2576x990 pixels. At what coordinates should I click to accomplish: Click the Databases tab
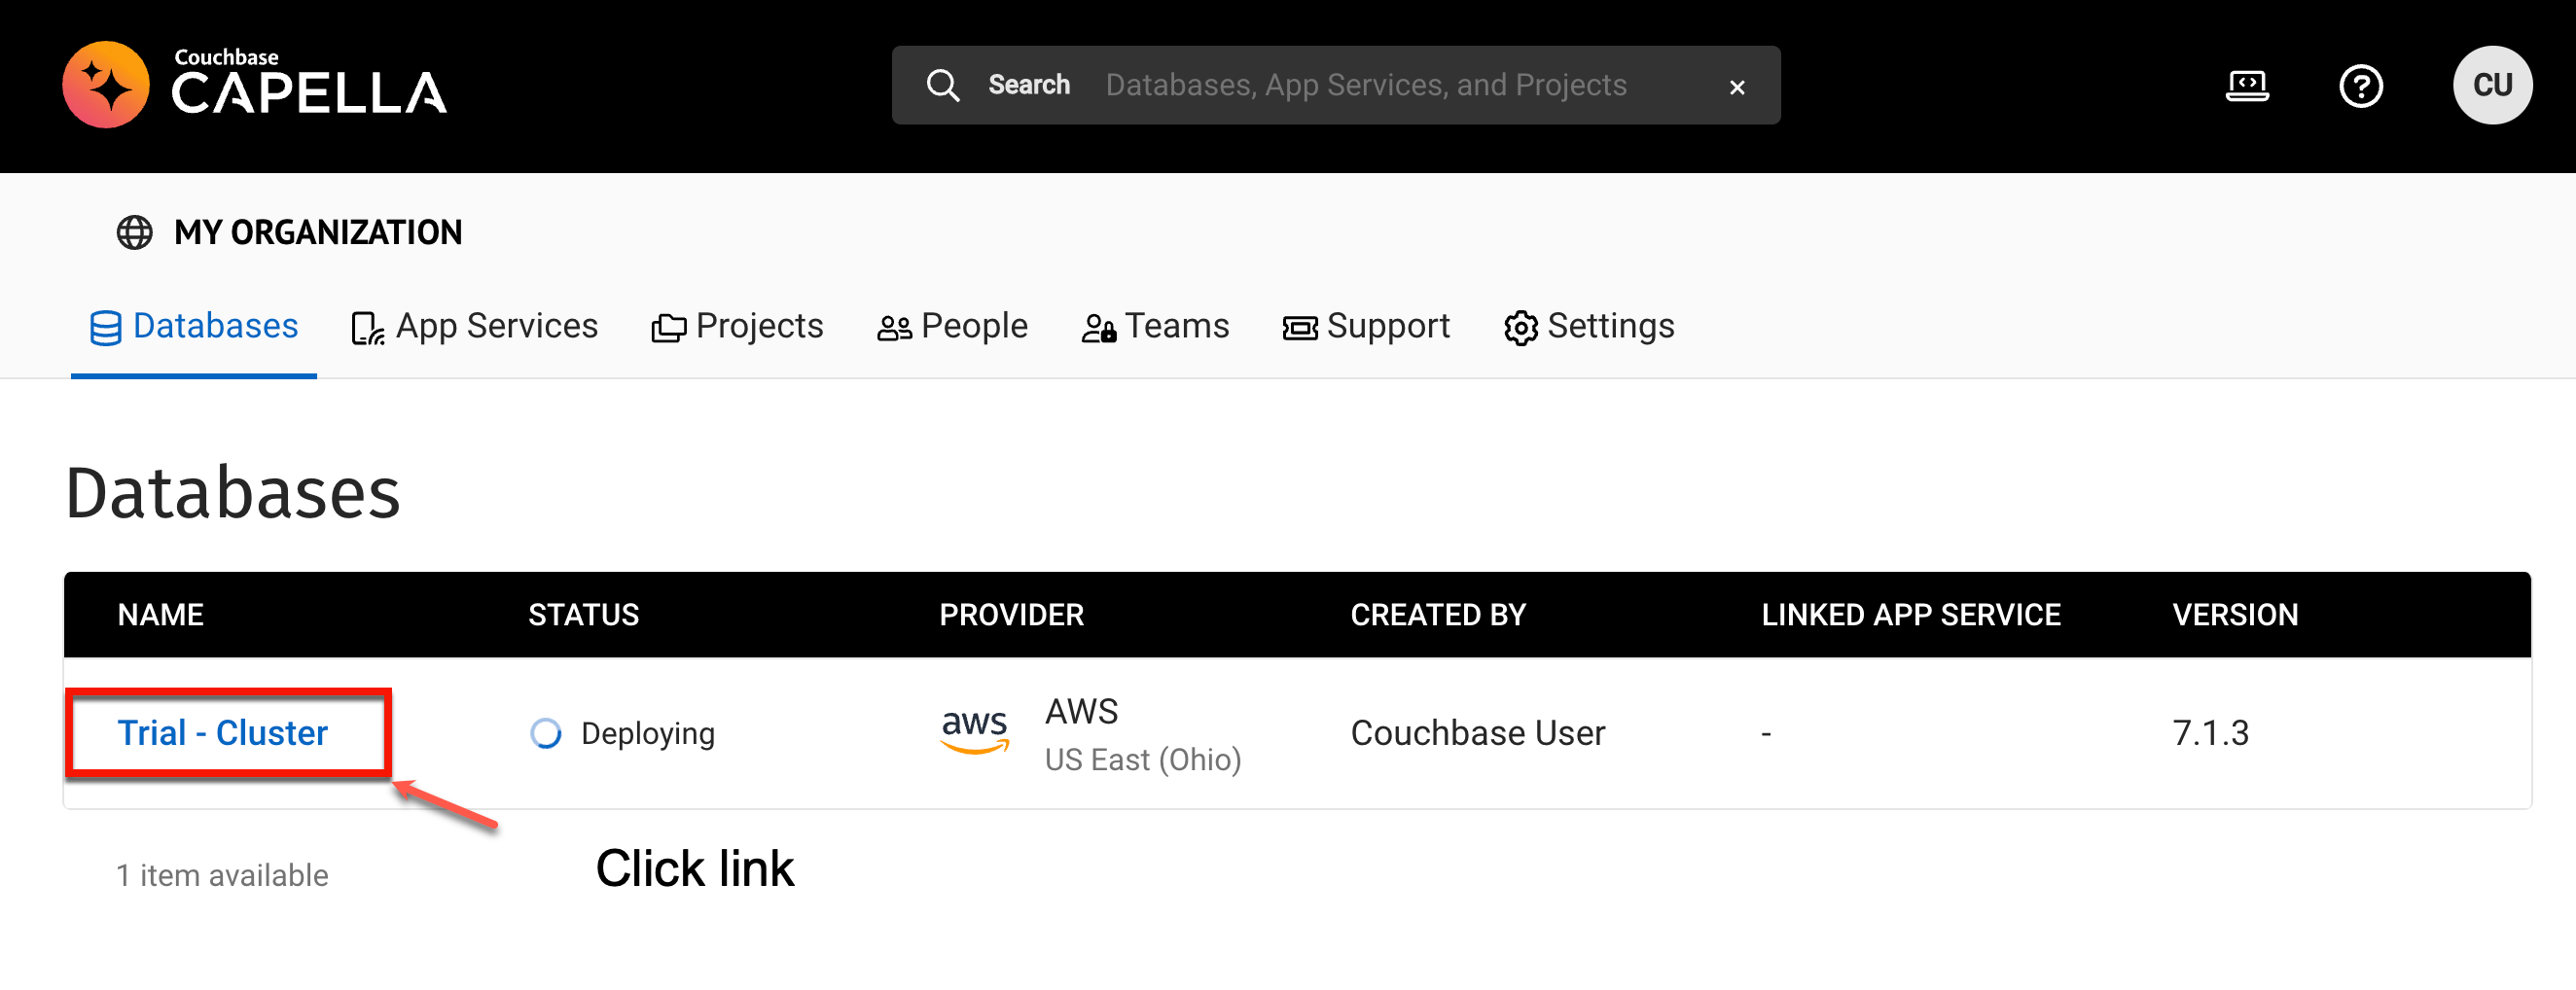tap(194, 326)
